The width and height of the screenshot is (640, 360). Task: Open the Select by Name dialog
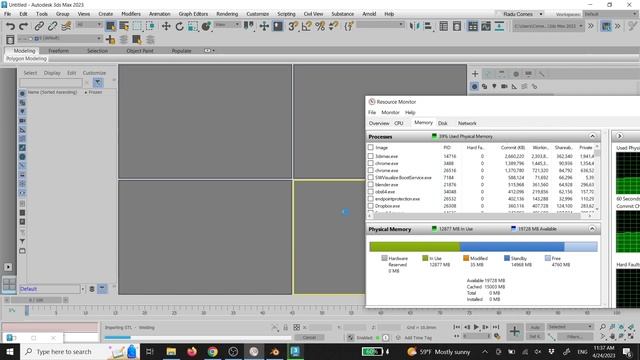click(124, 27)
